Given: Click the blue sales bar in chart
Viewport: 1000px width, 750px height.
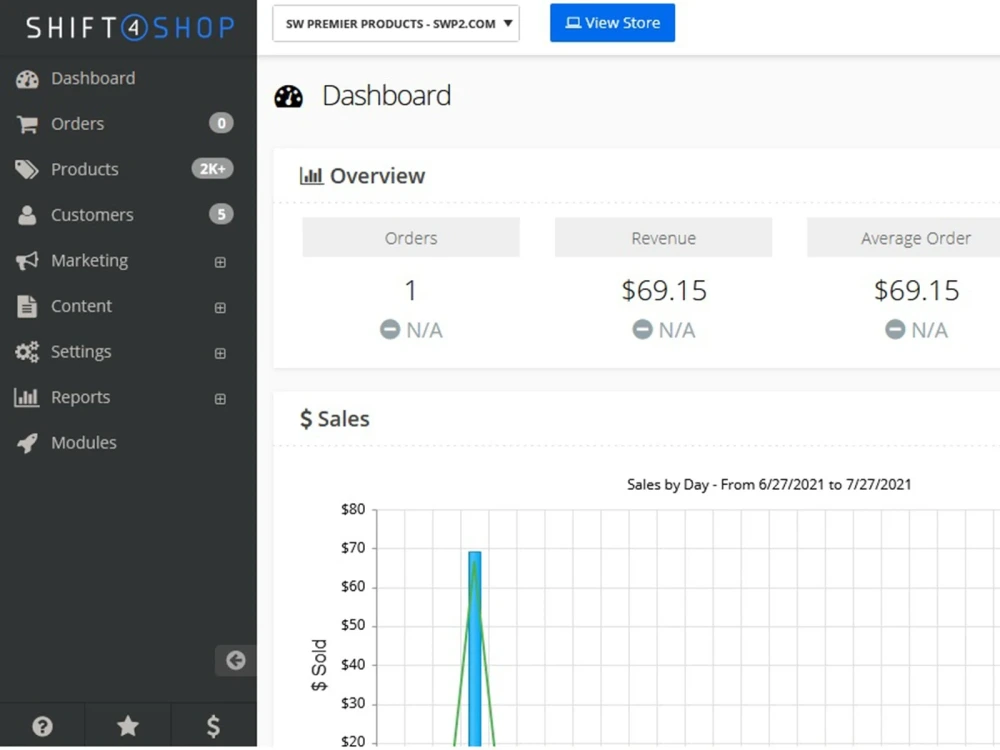Looking at the screenshot, I should 474,648.
